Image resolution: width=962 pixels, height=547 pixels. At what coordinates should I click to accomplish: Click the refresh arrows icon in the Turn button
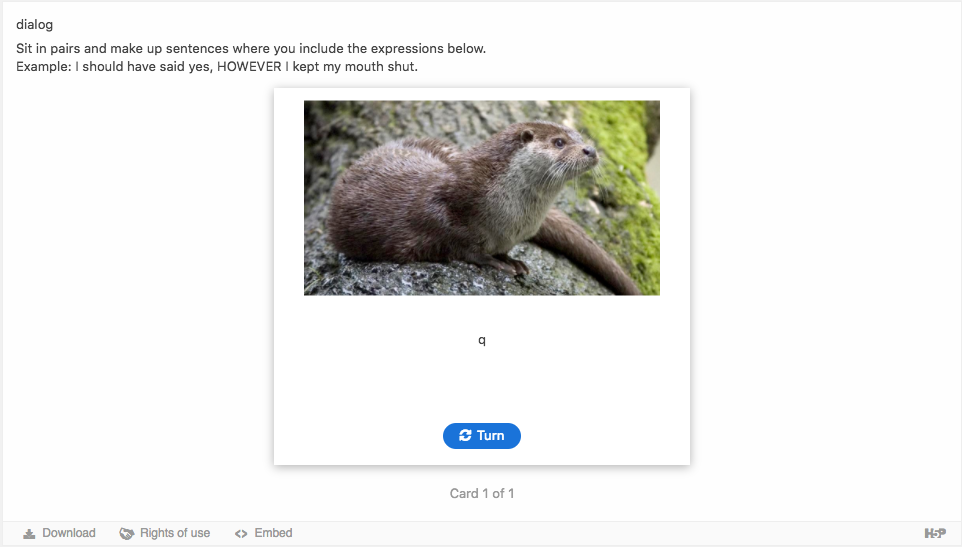[x=465, y=435]
